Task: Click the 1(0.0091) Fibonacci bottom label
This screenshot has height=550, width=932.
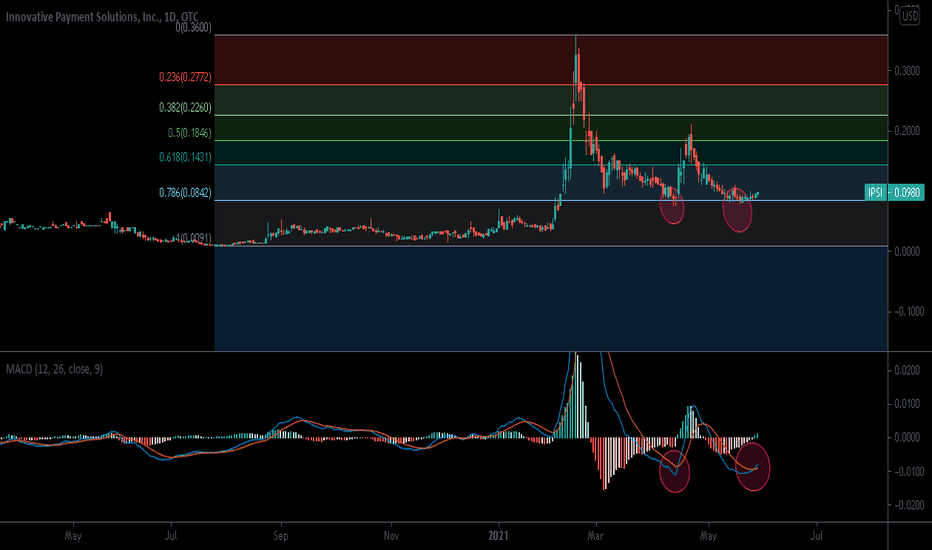Action: pos(193,238)
